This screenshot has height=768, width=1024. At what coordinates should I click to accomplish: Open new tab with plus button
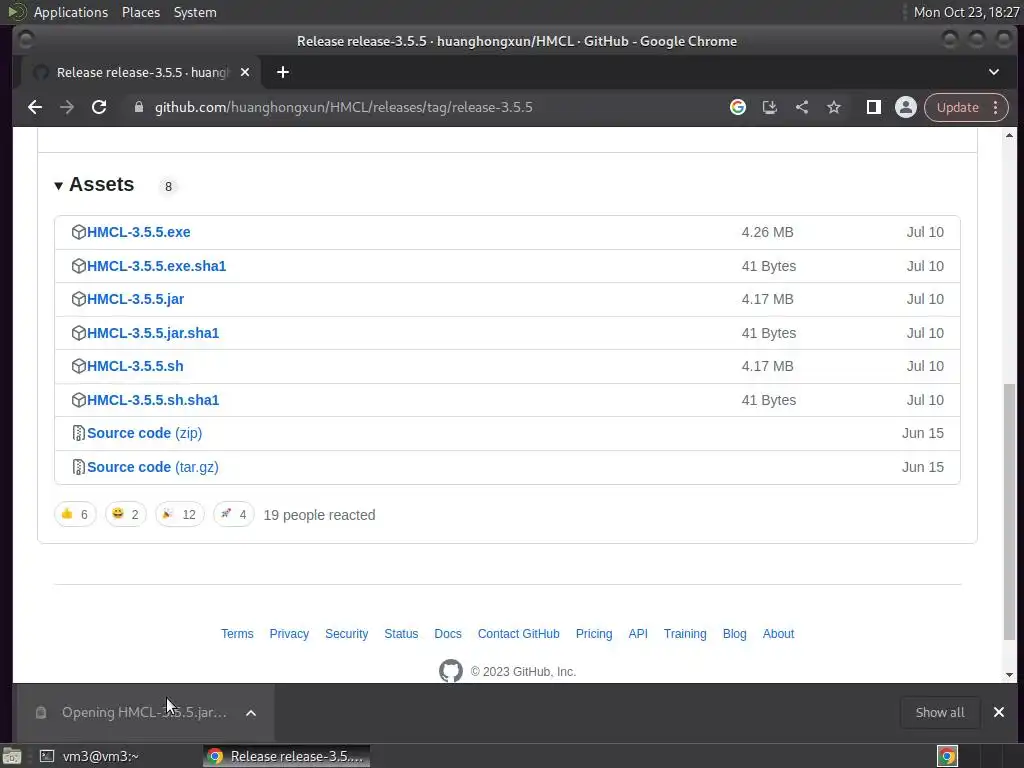[283, 72]
